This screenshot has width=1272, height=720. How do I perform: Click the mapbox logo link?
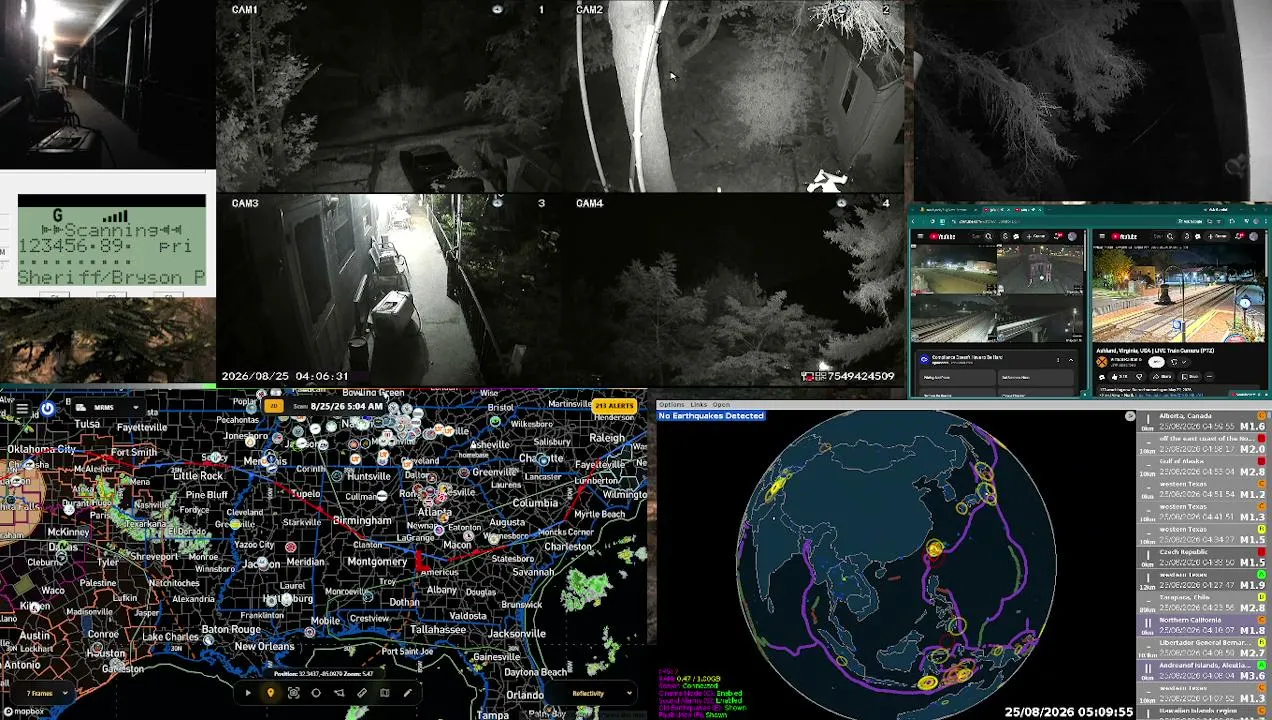point(22,712)
